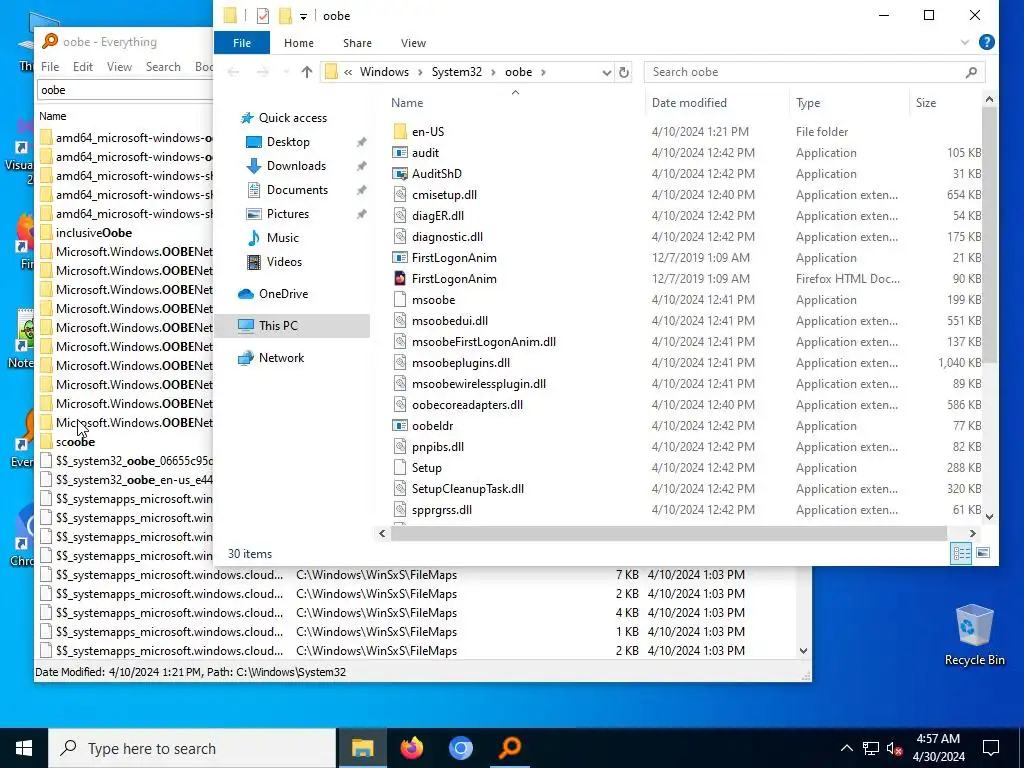Select the en-US folder icon
Image resolution: width=1024 pixels, height=768 pixels.
[400, 132]
